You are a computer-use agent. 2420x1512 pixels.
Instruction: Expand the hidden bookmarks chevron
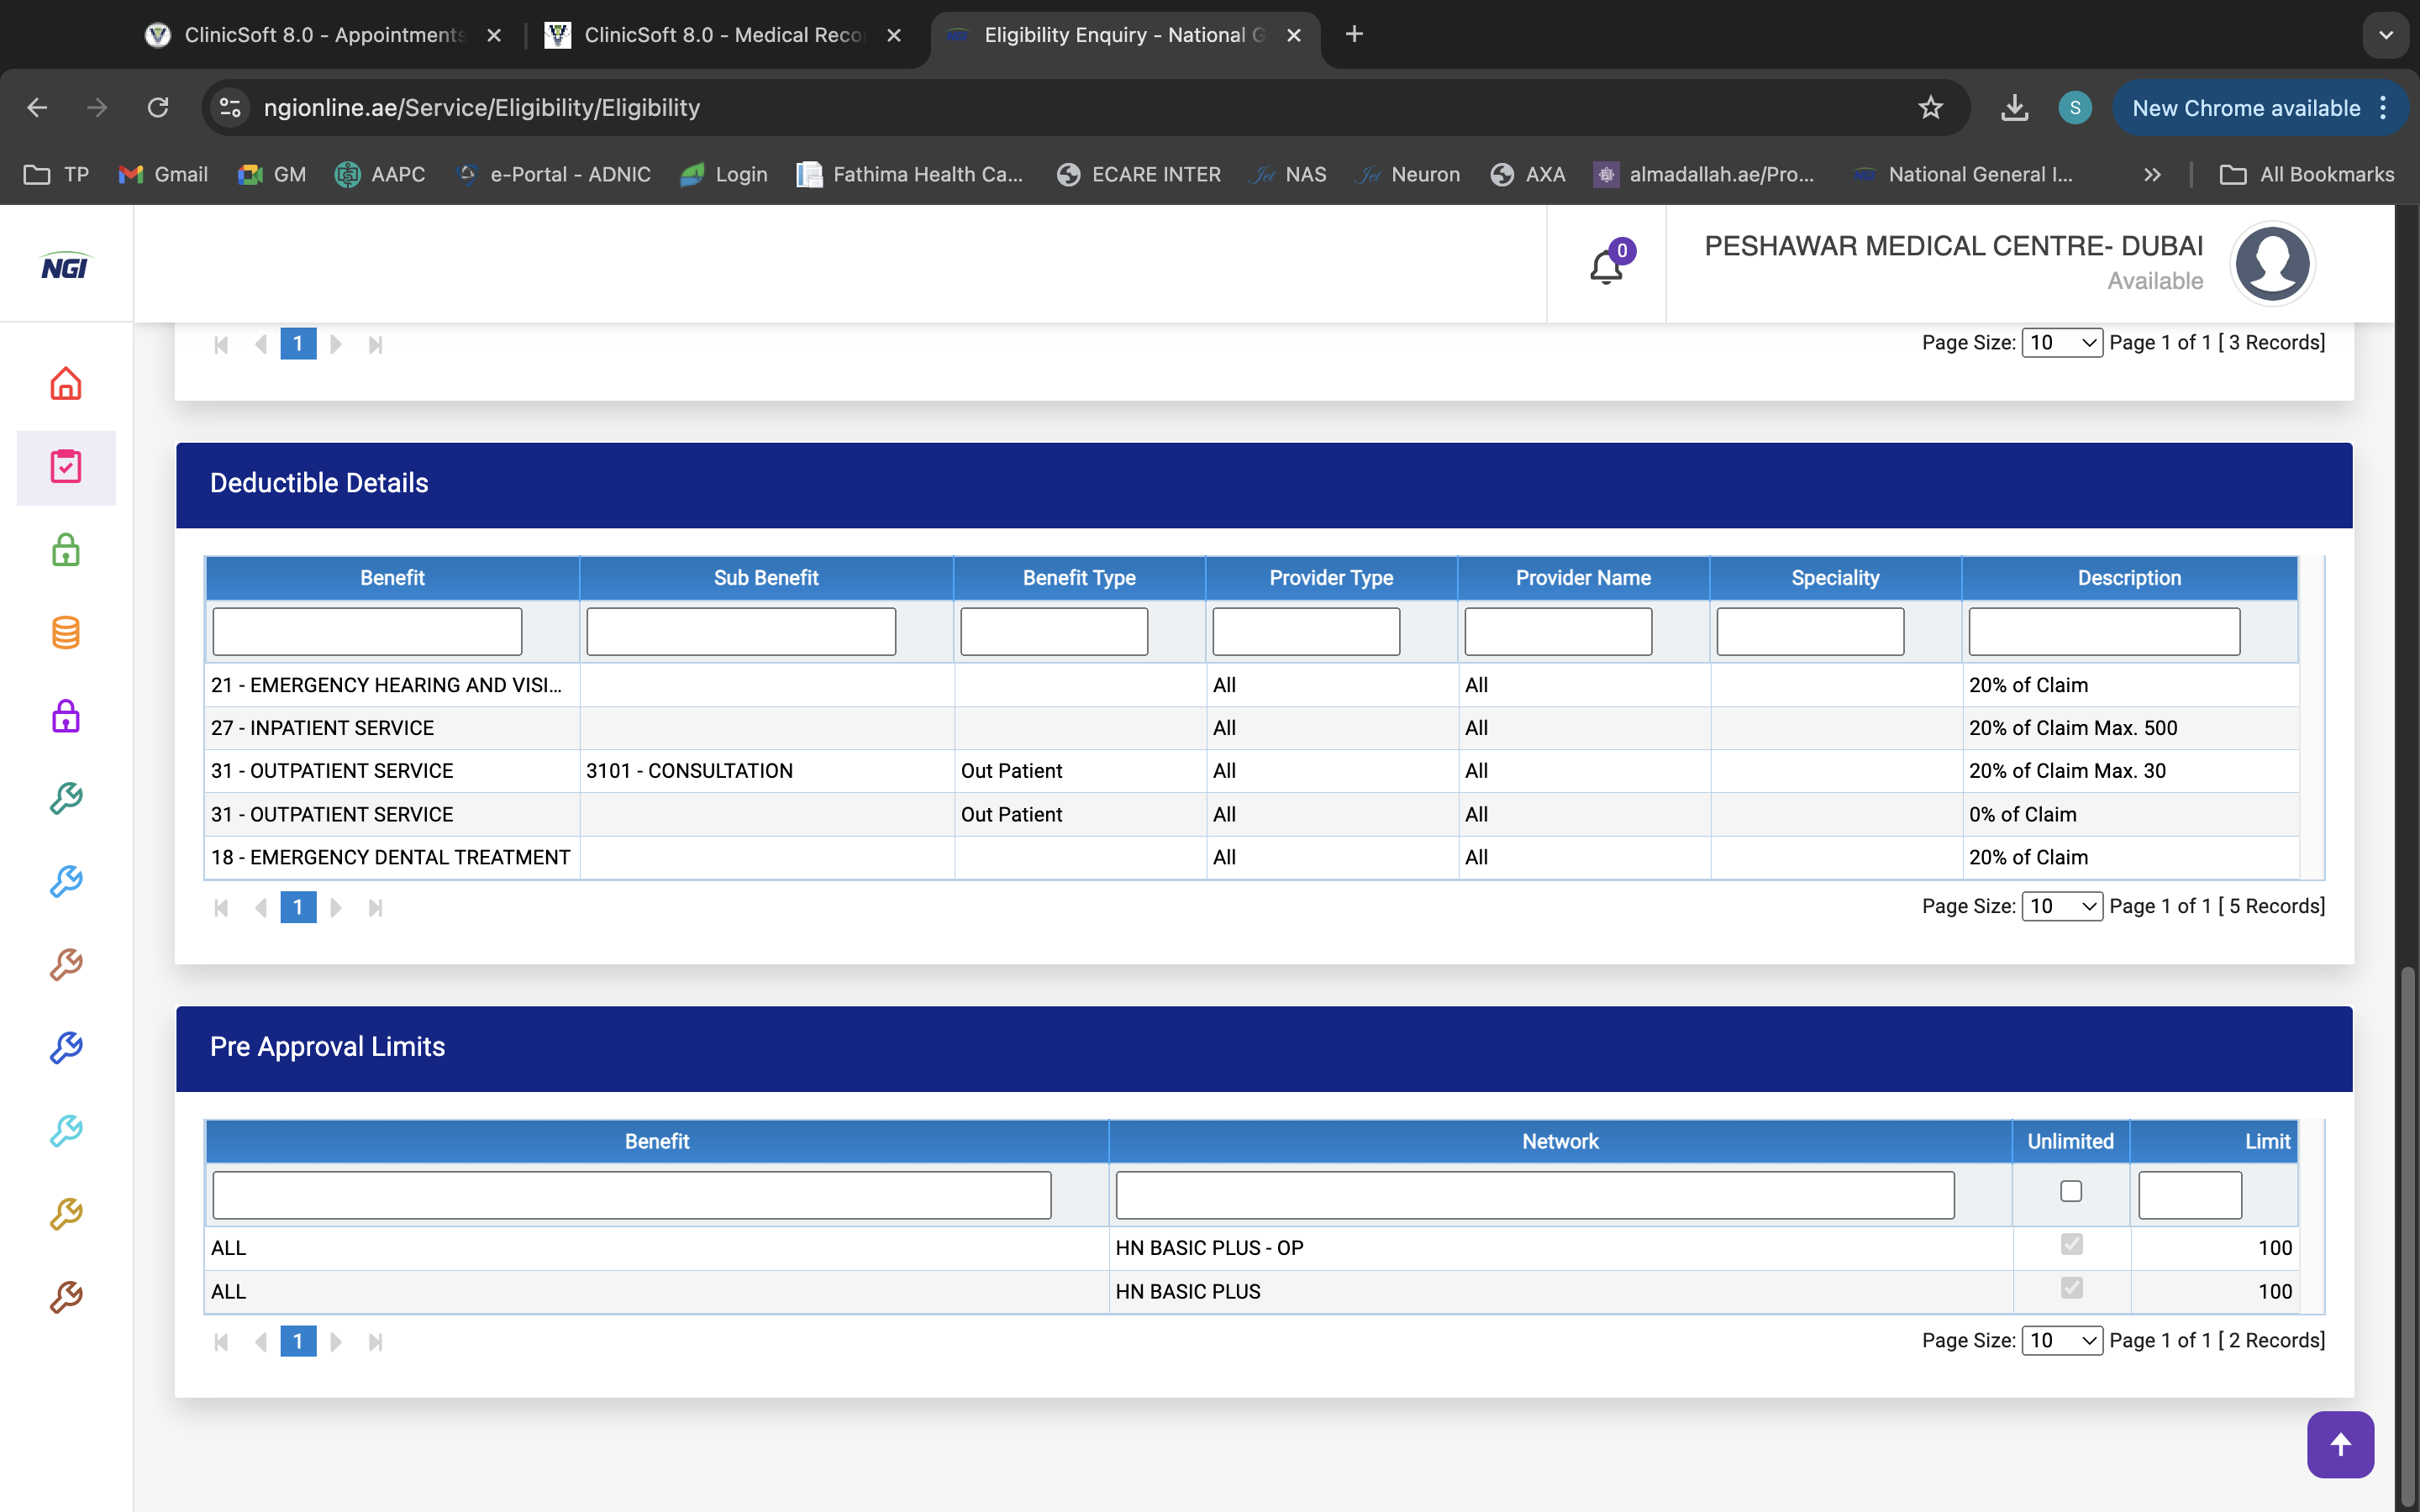[x=2152, y=175]
